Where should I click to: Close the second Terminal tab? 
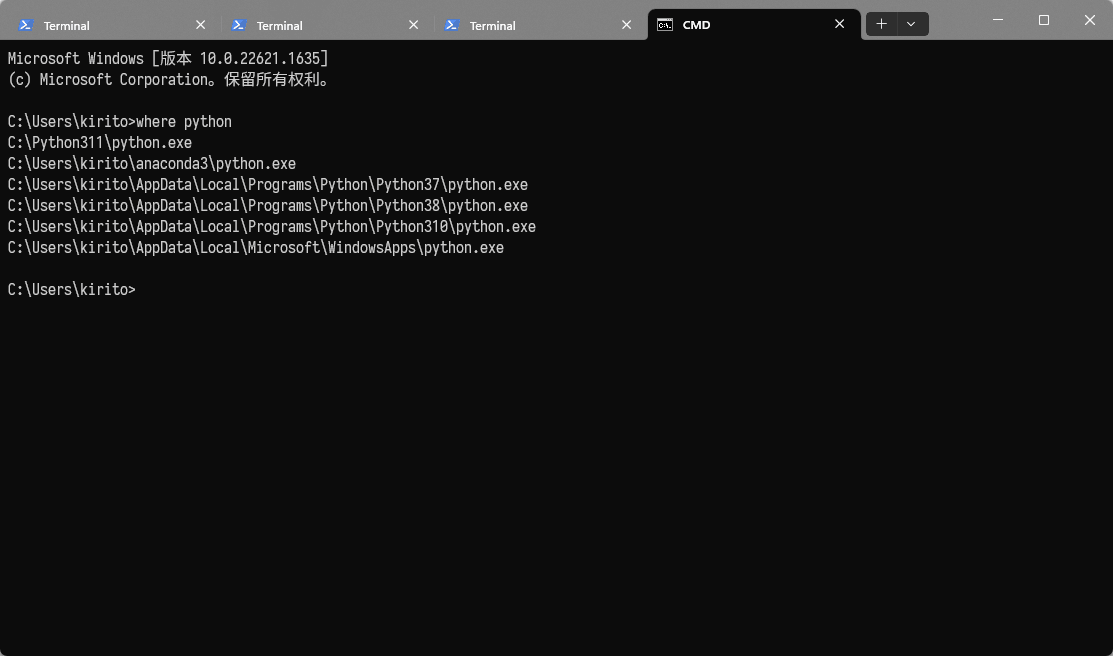click(x=413, y=25)
